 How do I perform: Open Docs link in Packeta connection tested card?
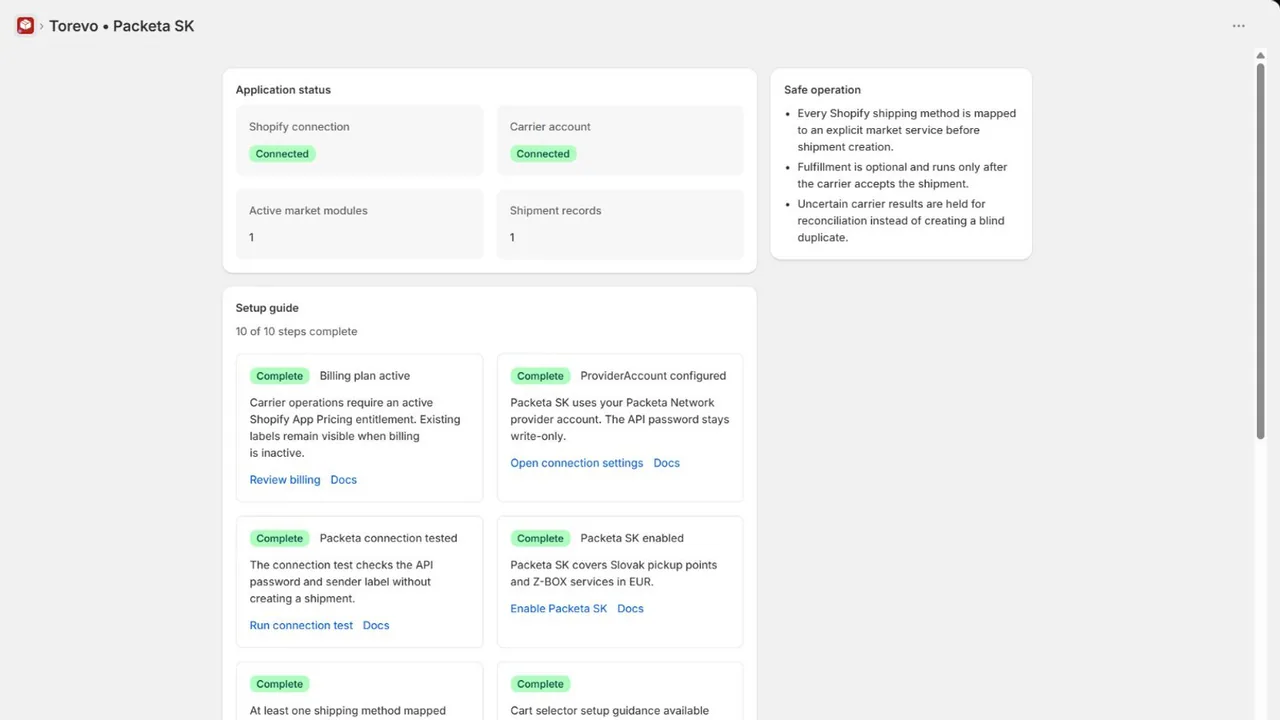click(376, 625)
